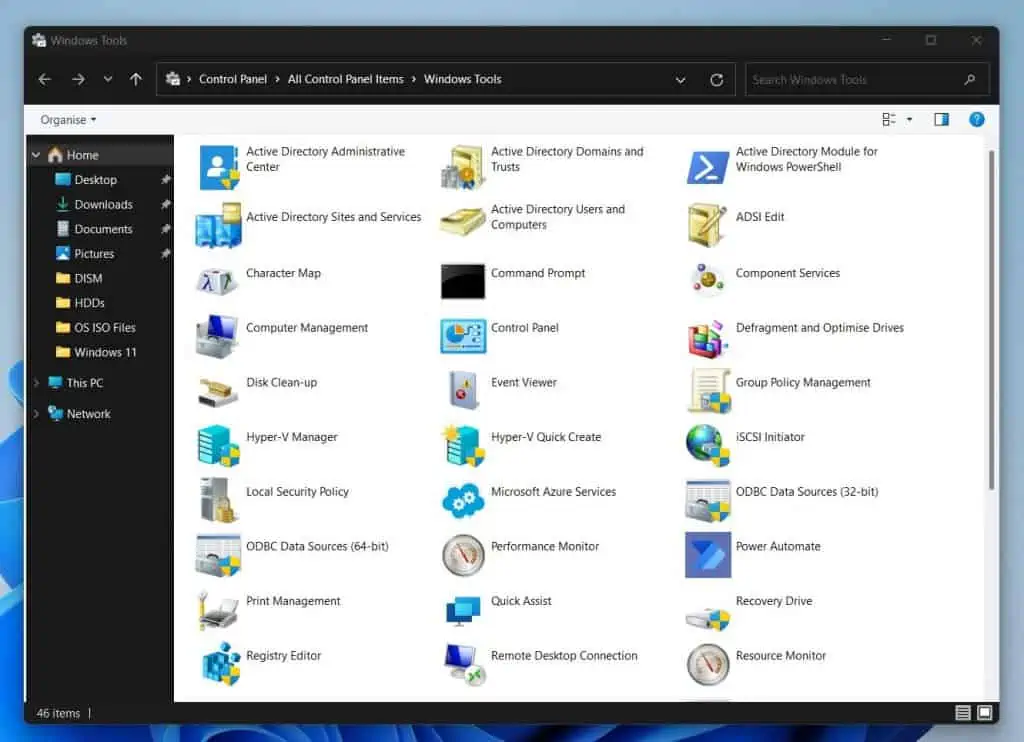Select Downloads in the navigation pane
Viewport: 1024px width, 742px height.
(103, 204)
